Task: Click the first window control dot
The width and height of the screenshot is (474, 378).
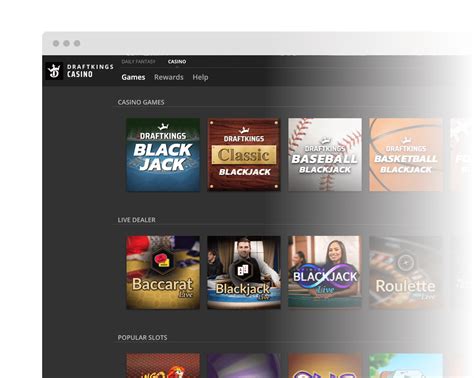Action: [x=56, y=43]
